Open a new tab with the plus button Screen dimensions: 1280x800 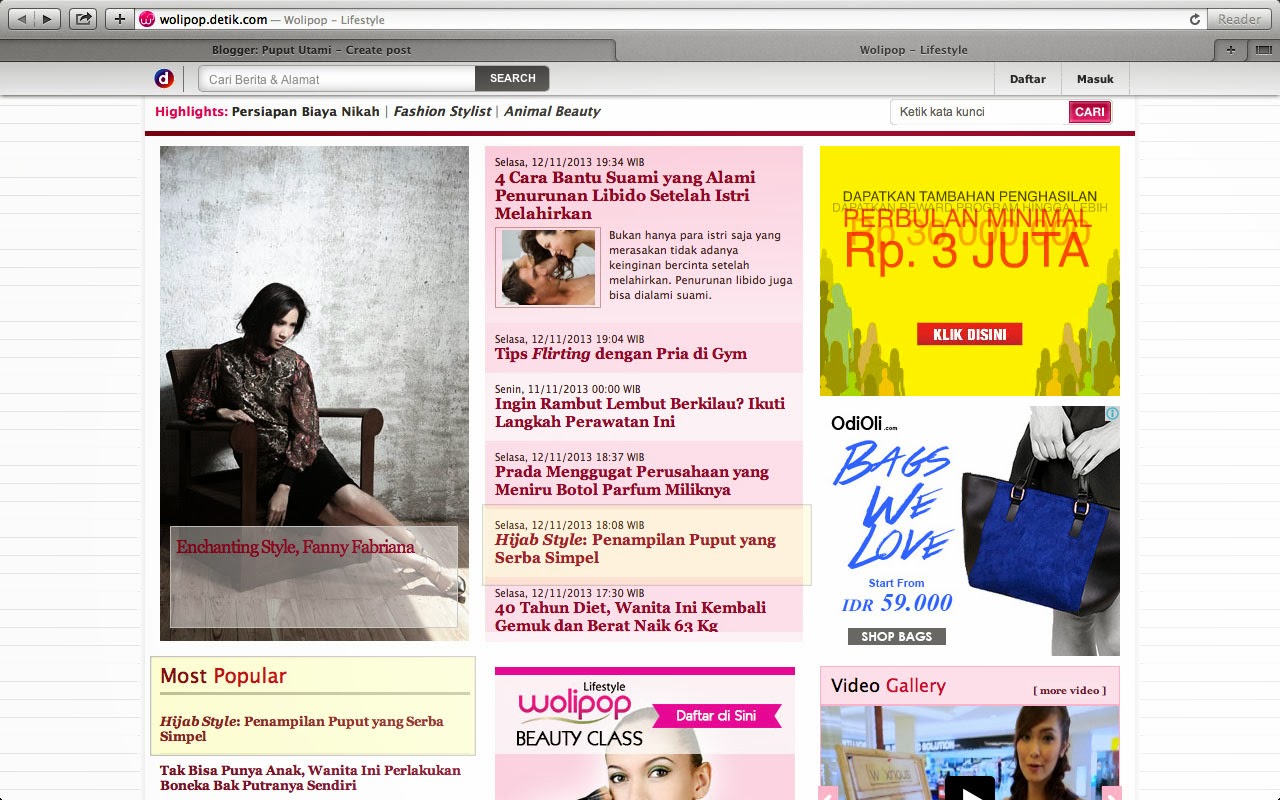pos(1230,50)
